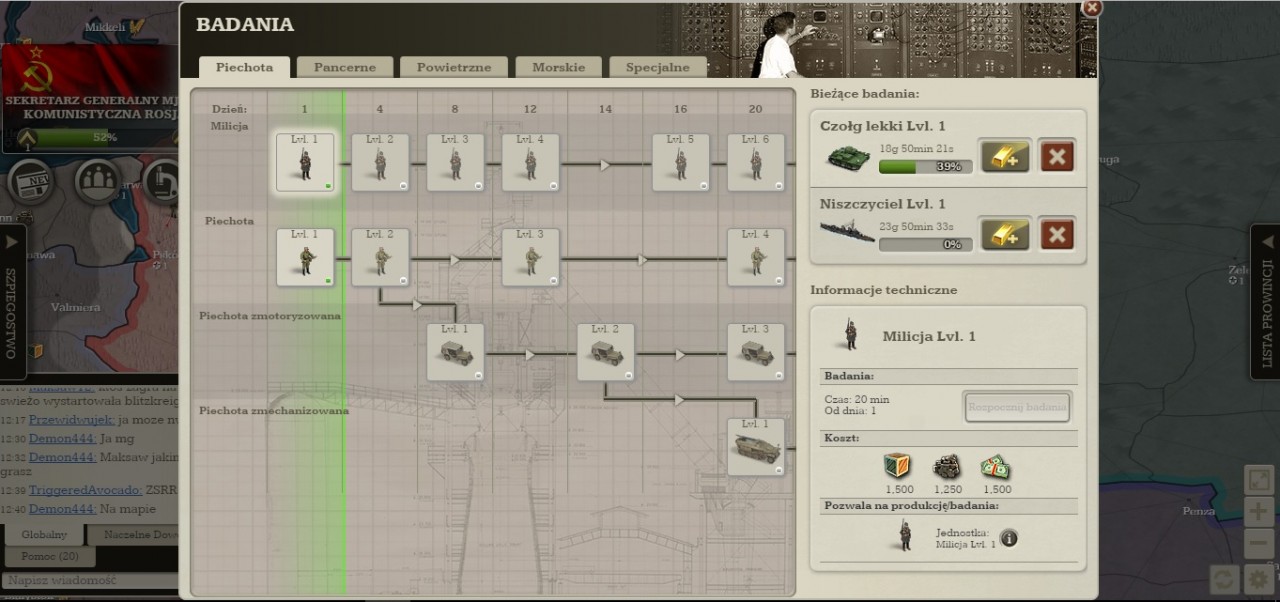Click day 20 column header
1280x602 pixels.
pyautogui.click(x=755, y=109)
